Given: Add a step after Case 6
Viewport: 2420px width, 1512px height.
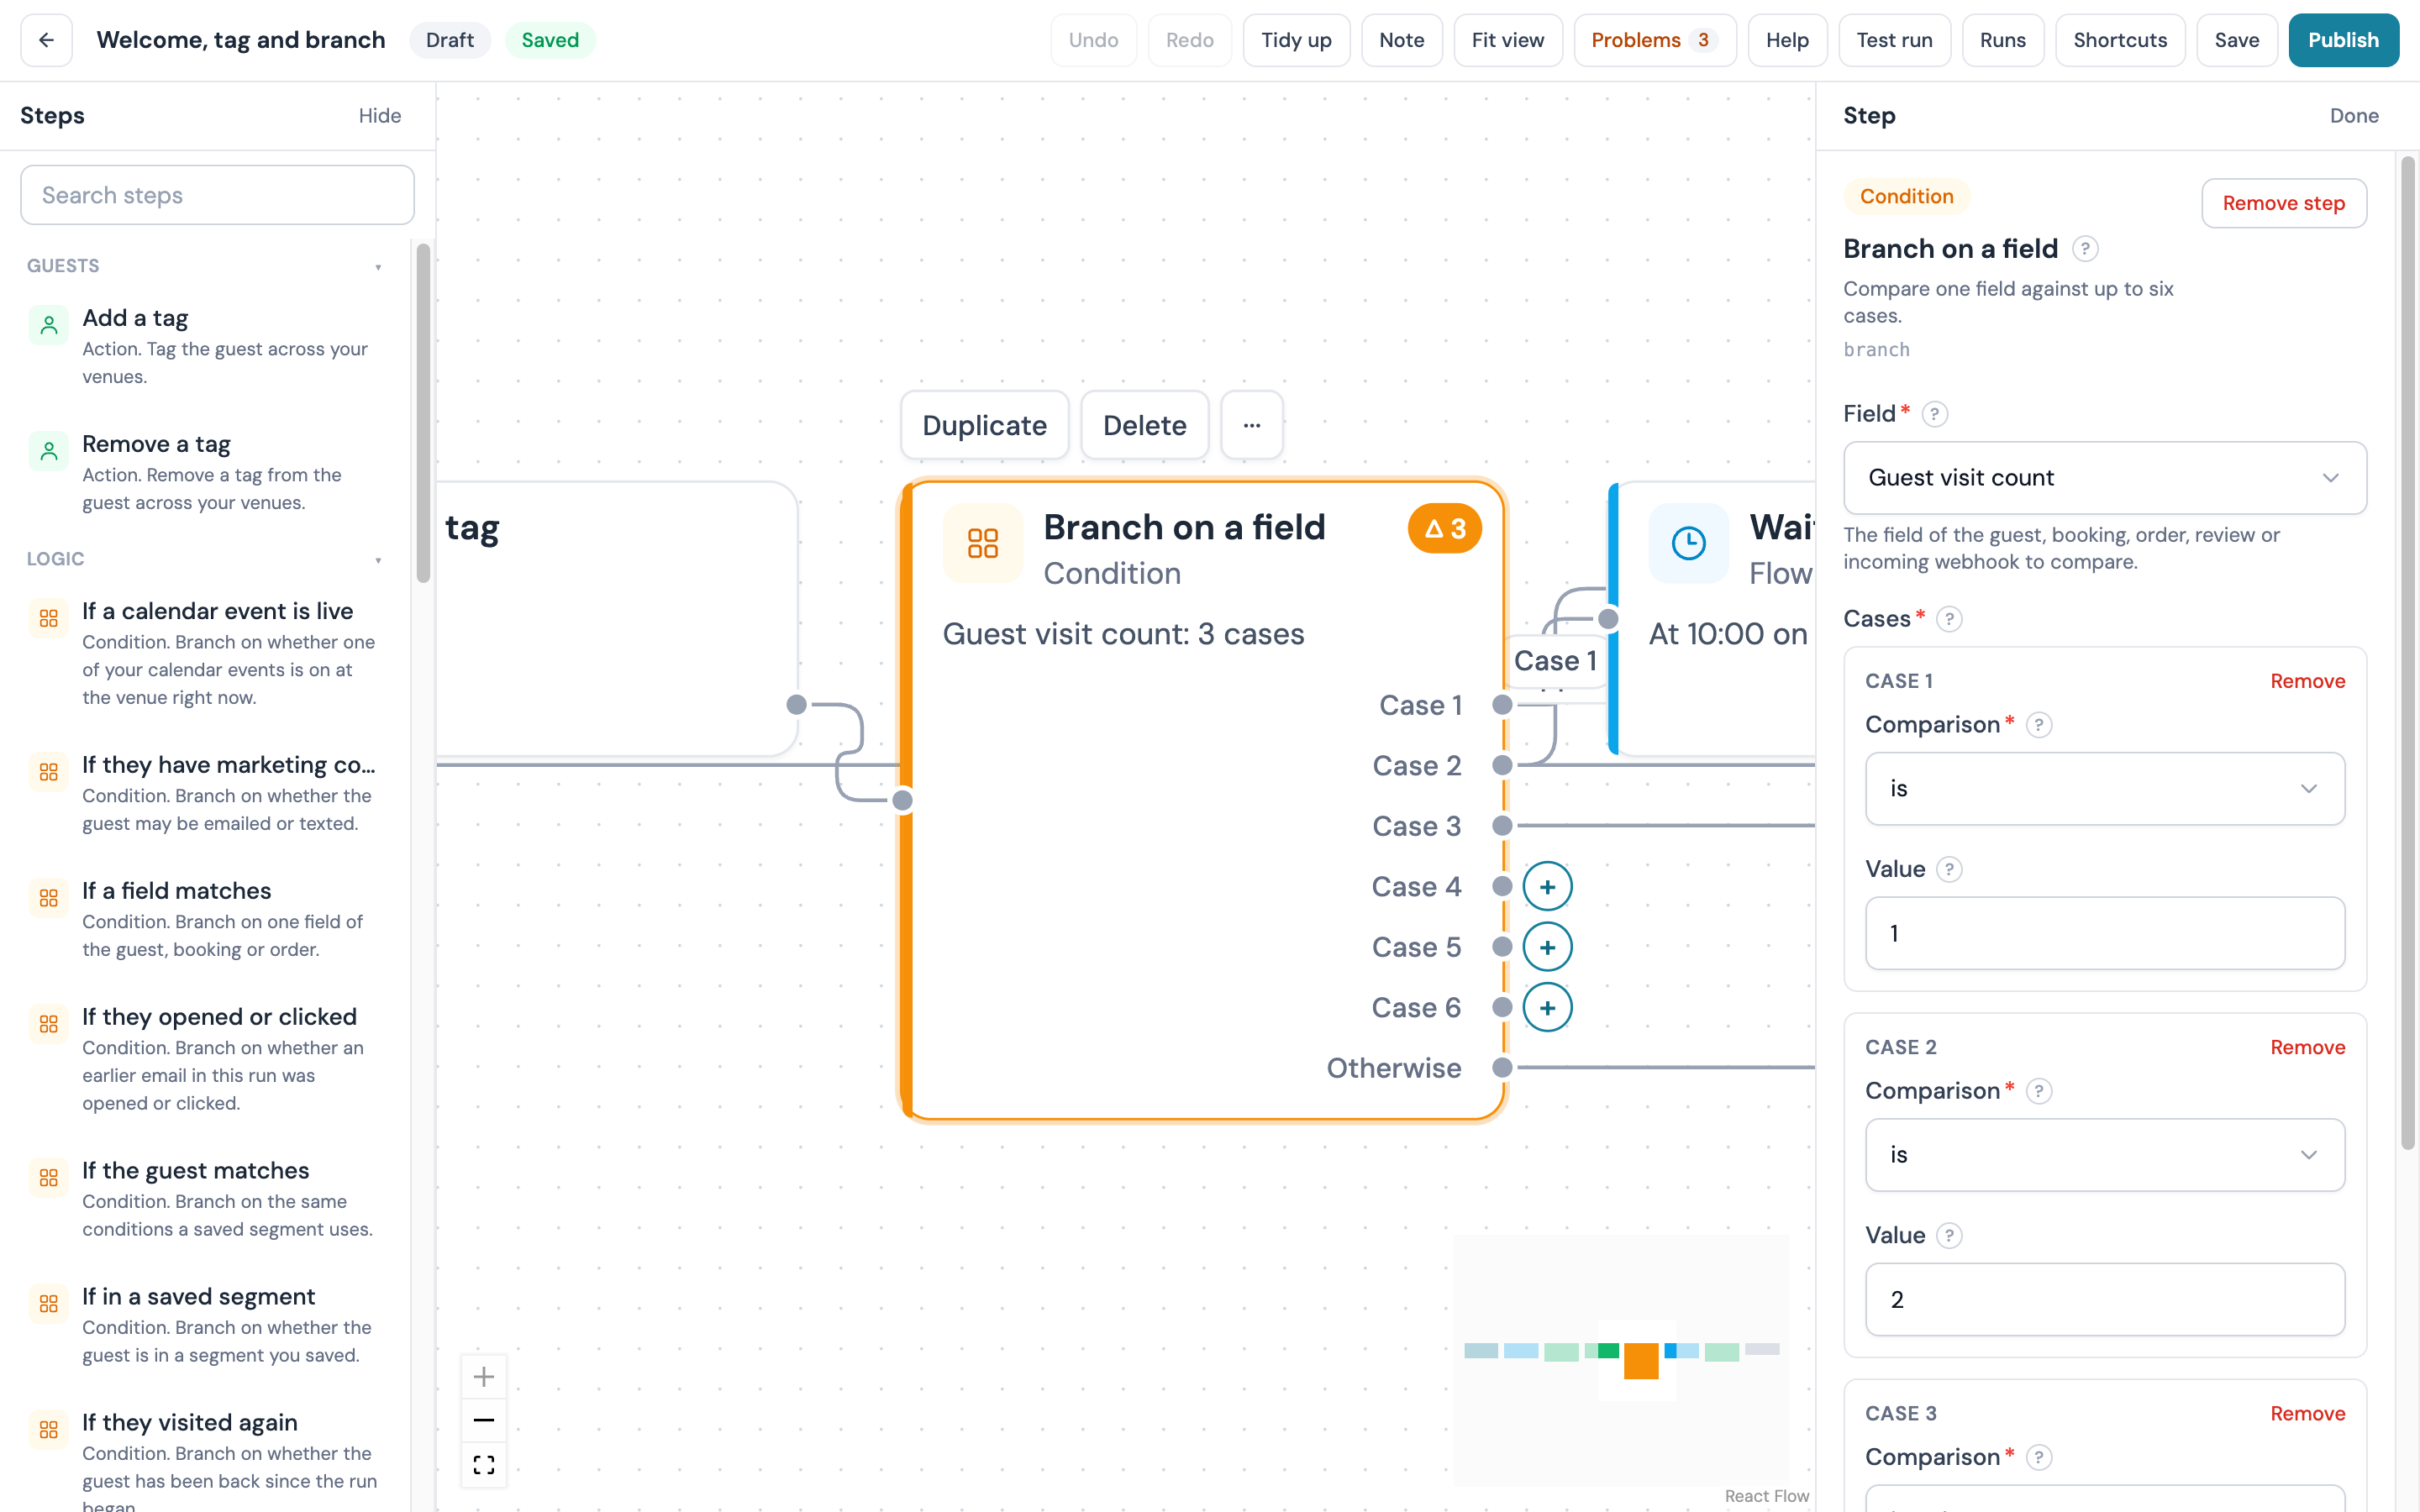Looking at the screenshot, I should click(1547, 1008).
